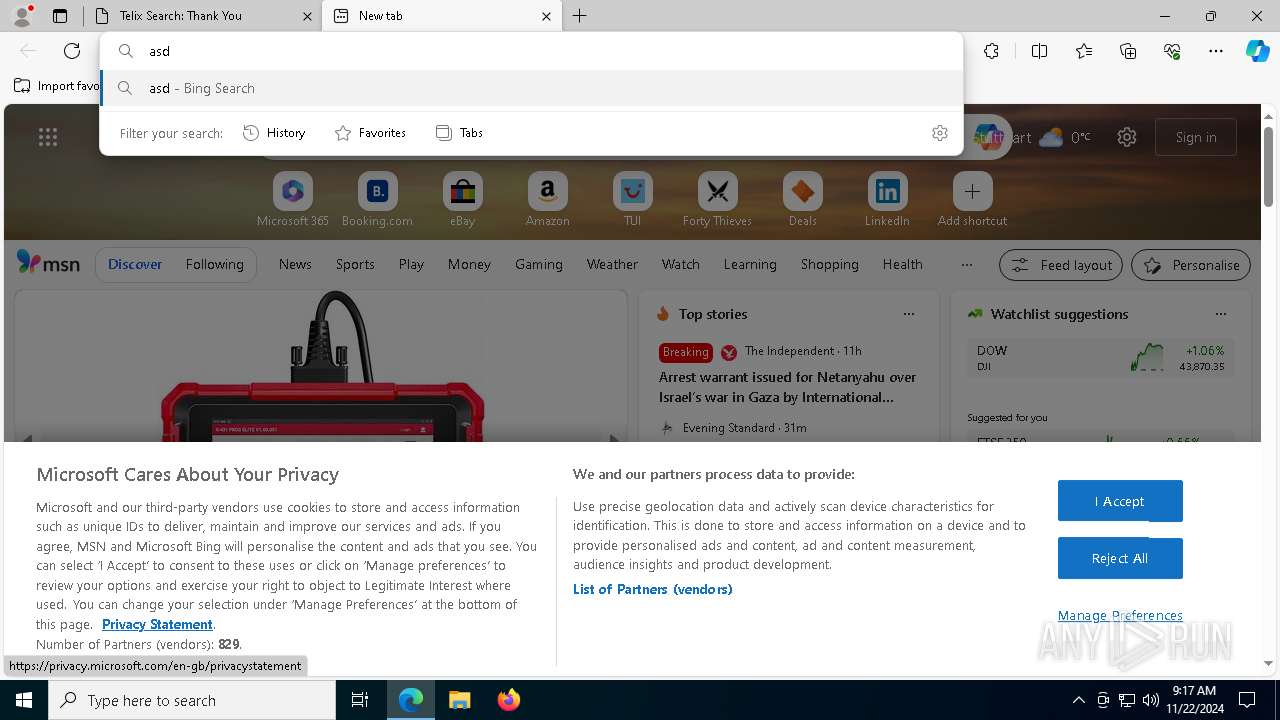Open a new tab with plus icon
This screenshot has height=720, width=1280.
[580, 16]
